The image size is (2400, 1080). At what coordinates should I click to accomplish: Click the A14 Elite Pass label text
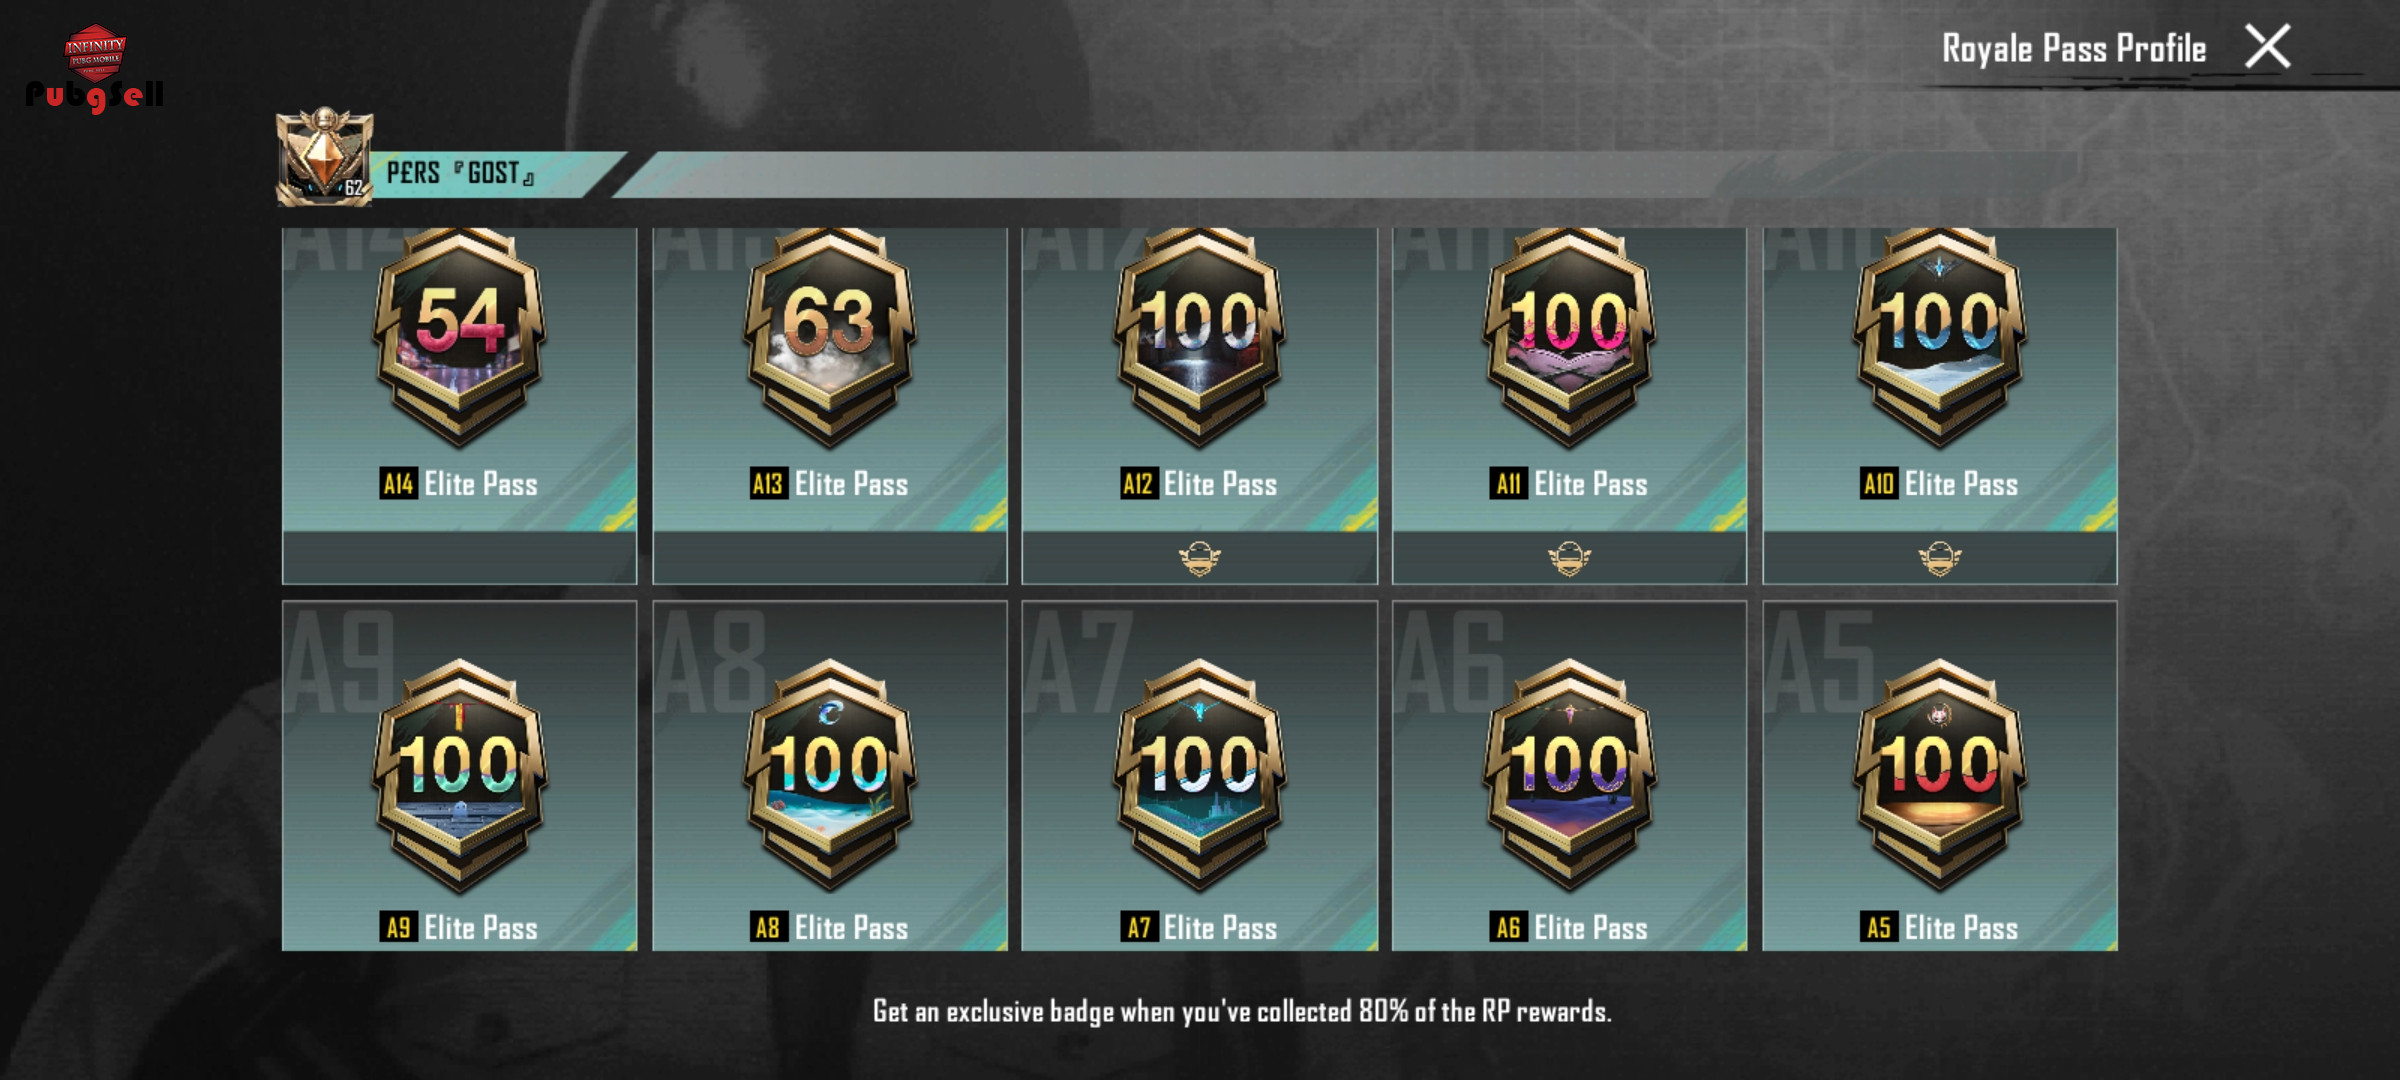click(460, 485)
